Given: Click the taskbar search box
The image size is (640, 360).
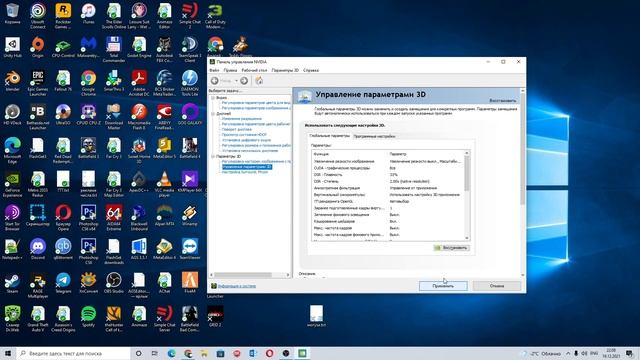Looking at the screenshot, I should coord(73,353).
